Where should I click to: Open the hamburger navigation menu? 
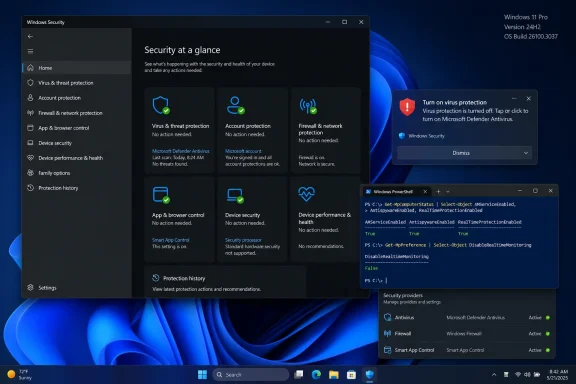[x=30, y=51]
